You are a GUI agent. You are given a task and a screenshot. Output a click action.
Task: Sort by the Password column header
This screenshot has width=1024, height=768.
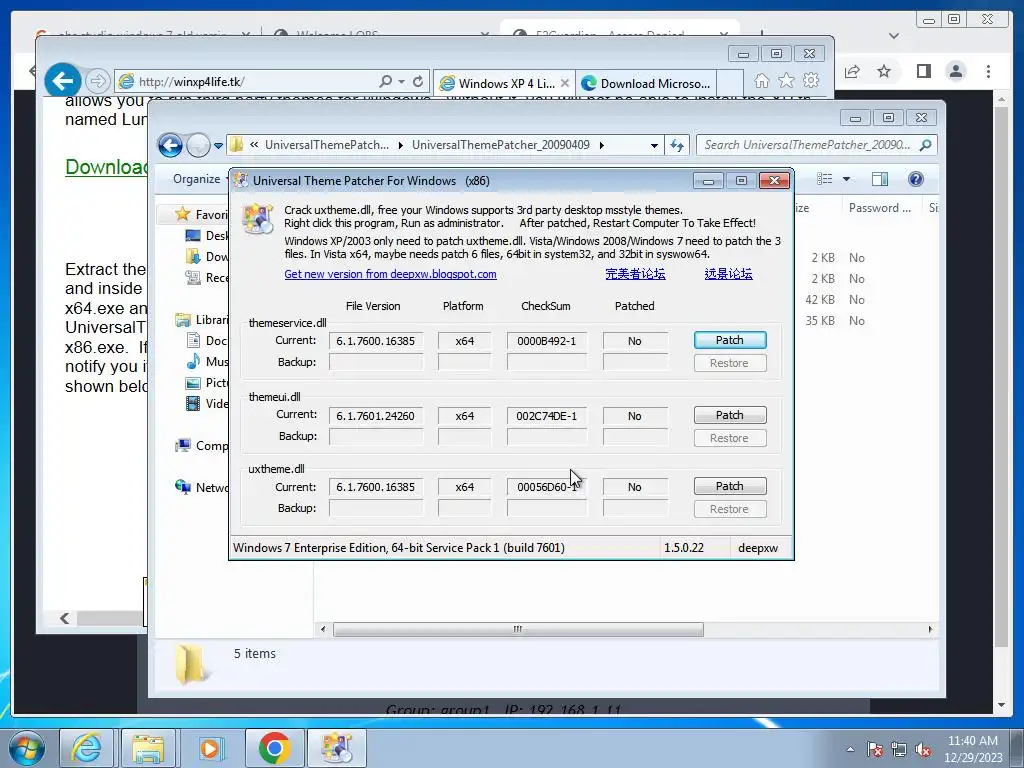(x=879, y=208)
